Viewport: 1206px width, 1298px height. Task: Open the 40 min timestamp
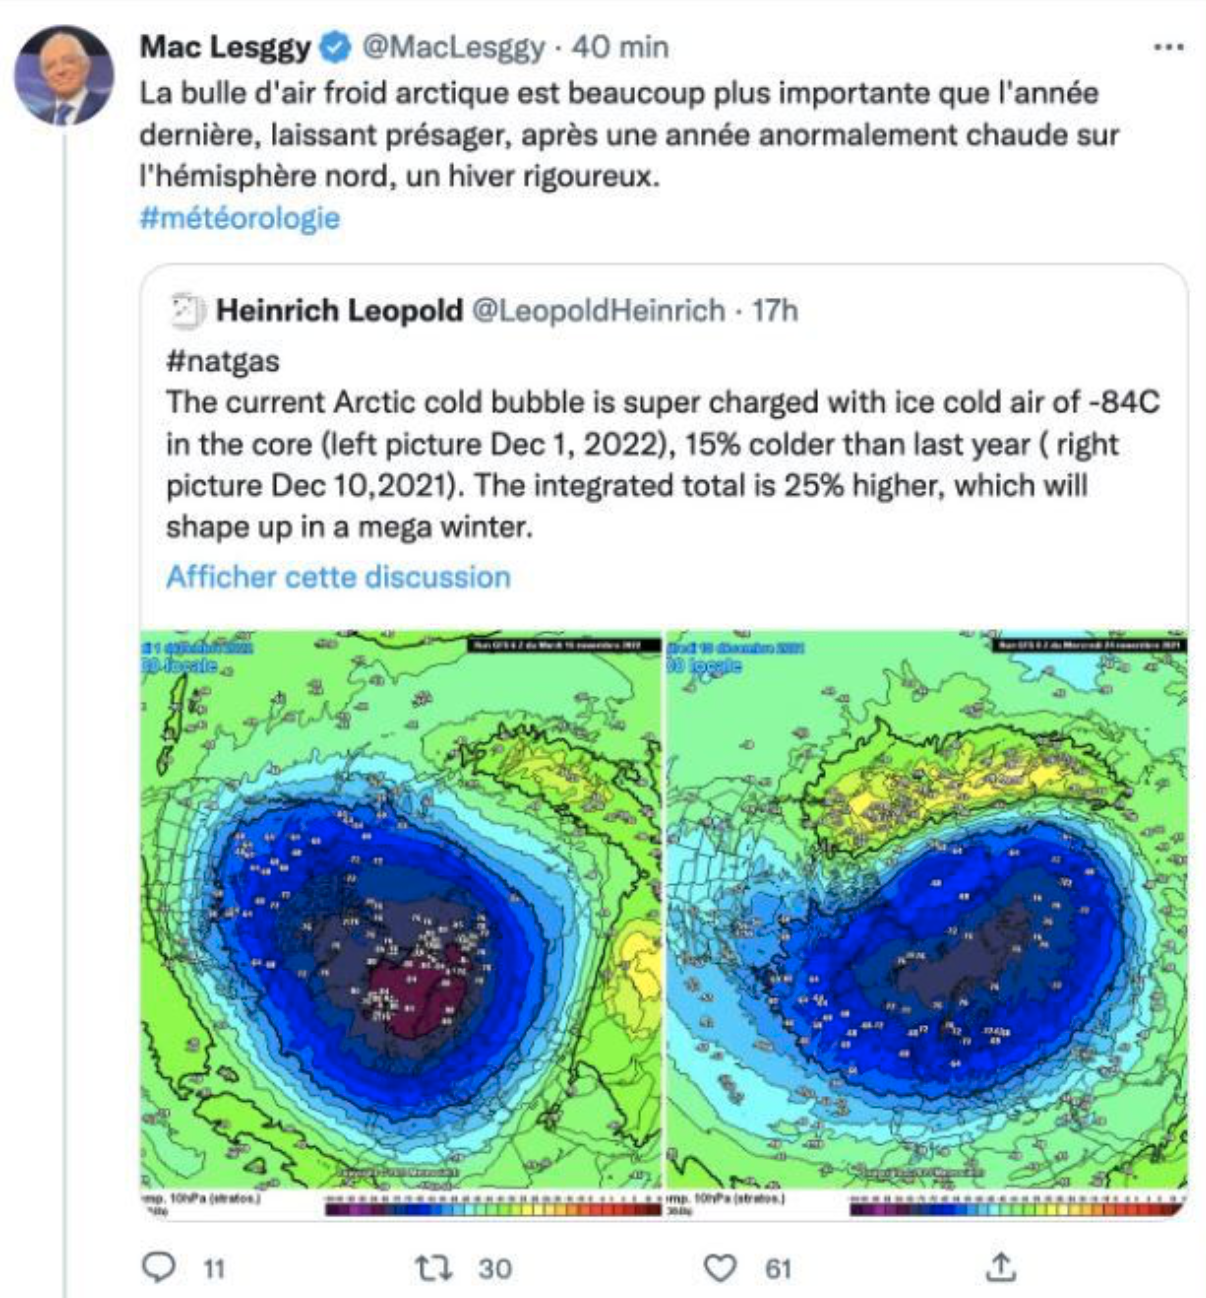coord(620,47)
